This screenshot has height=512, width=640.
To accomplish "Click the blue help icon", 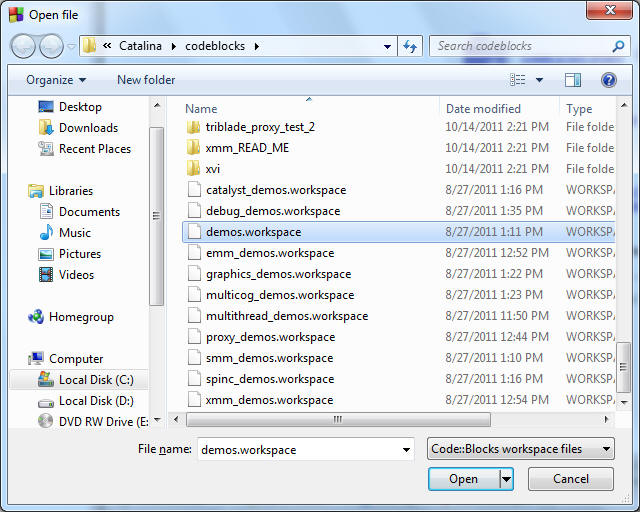I will click(609, 80).
